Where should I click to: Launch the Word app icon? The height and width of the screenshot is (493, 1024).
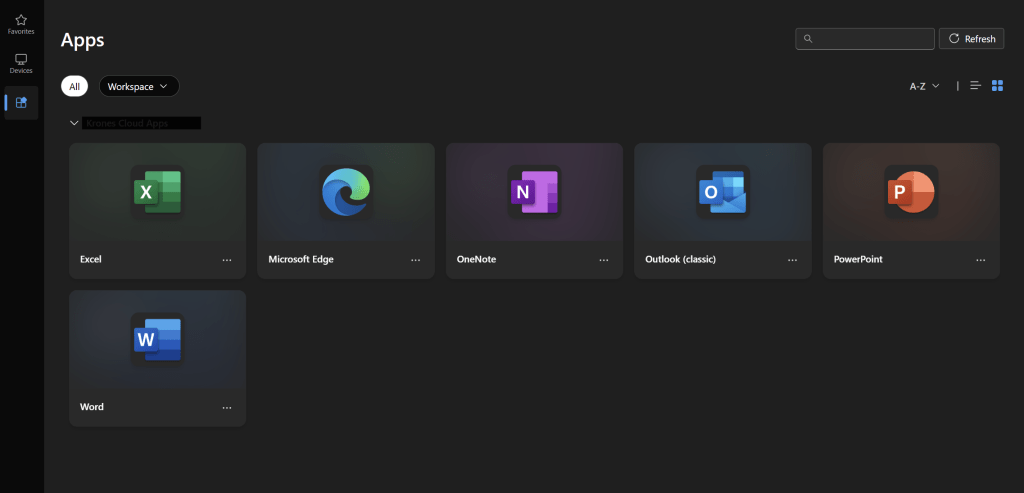coord(157,340)
